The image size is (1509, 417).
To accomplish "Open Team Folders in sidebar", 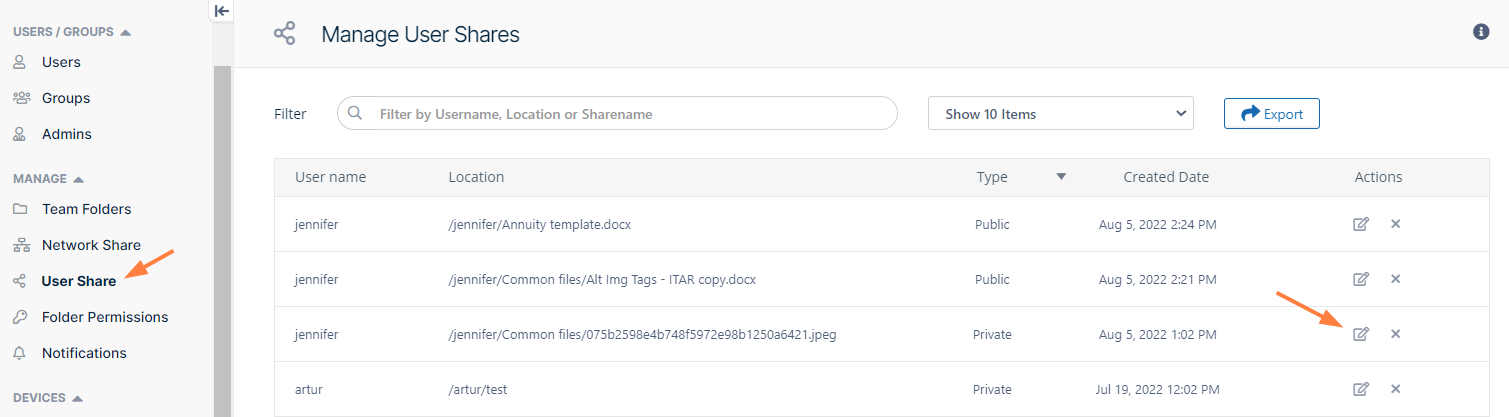I will click(86, 209).
